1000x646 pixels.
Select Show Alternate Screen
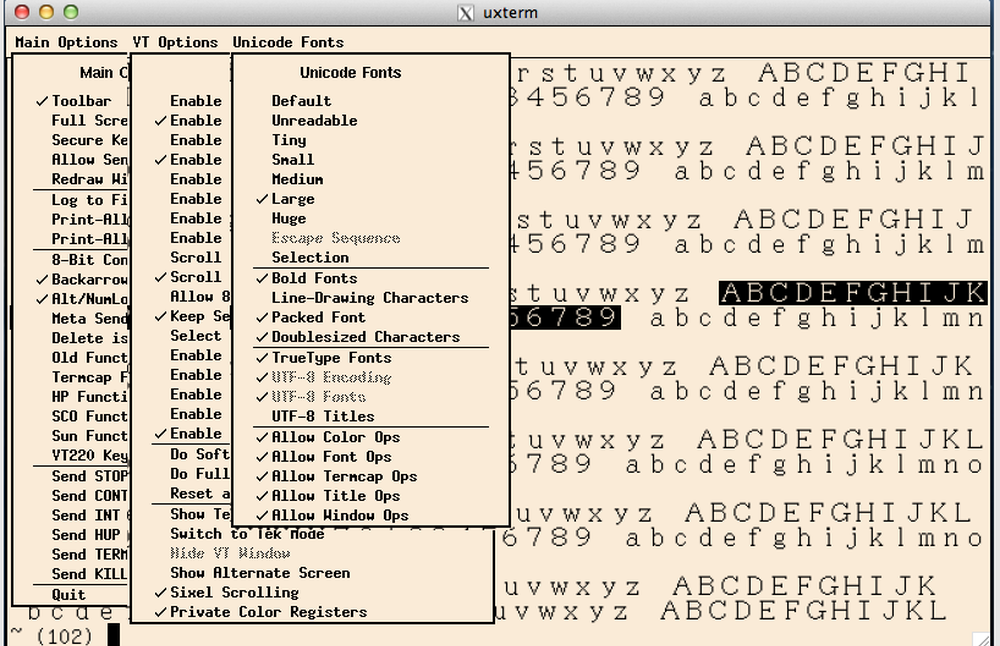[x=260, y=573]
